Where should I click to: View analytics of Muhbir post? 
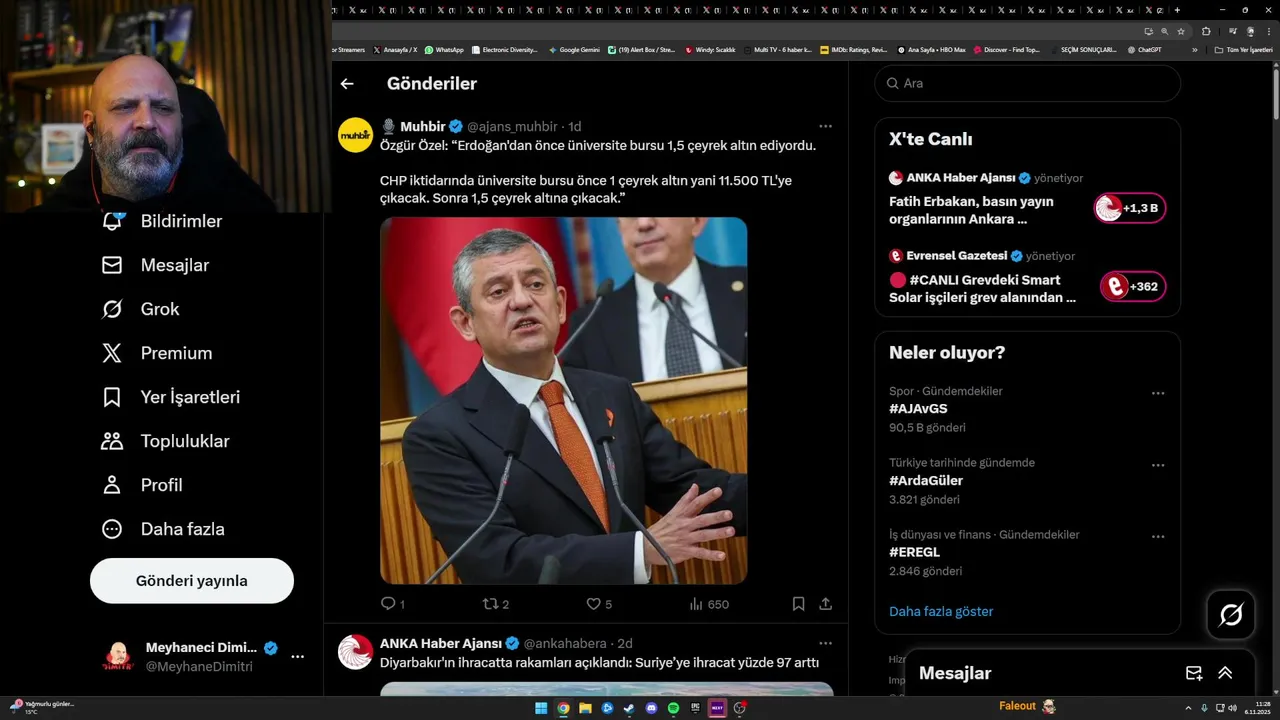[709, 604]
